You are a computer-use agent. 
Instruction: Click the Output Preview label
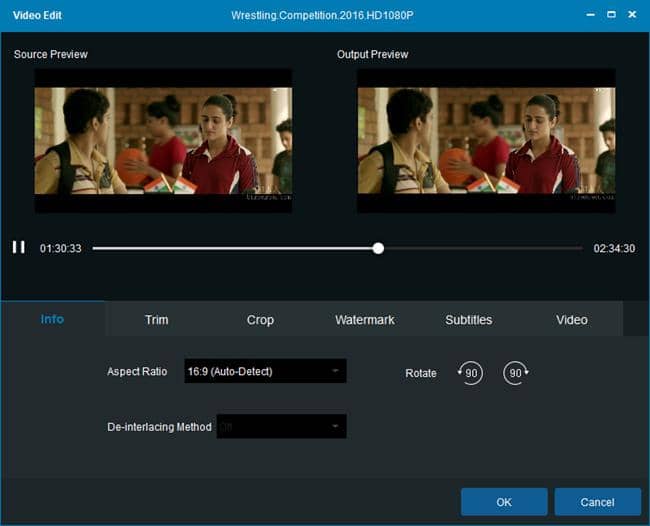[x=372, y=54]
